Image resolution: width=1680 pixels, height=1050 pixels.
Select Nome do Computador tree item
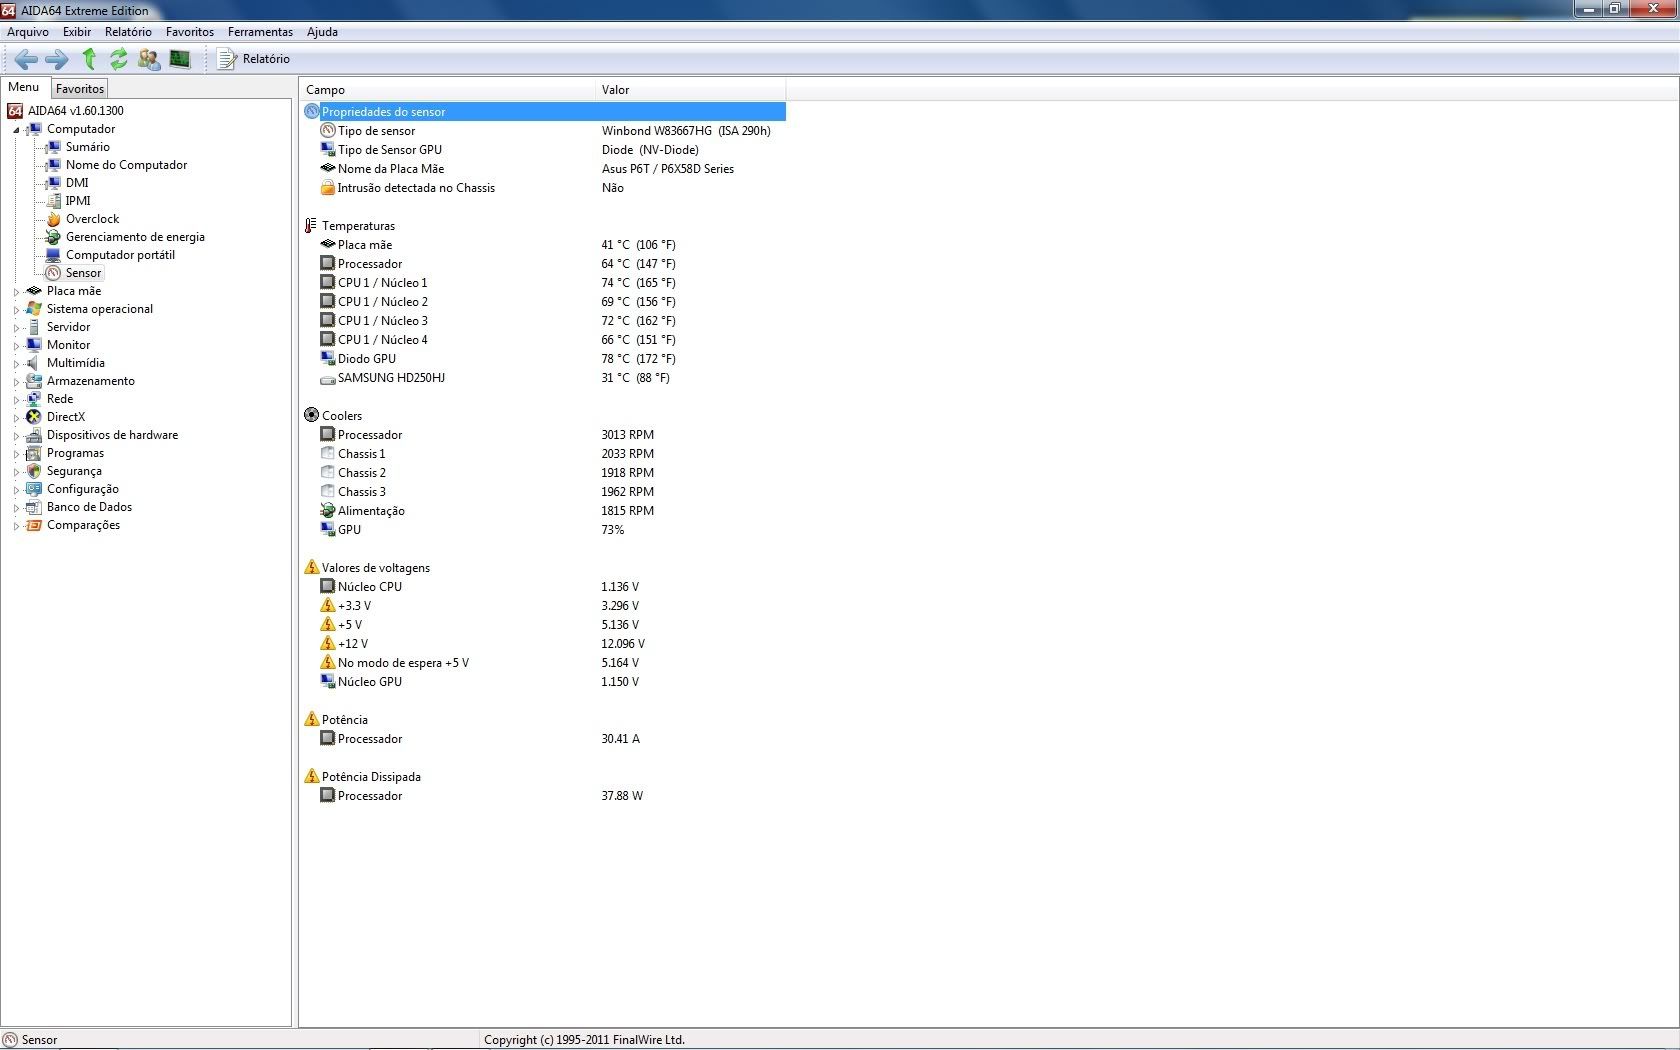coord(126,165)
